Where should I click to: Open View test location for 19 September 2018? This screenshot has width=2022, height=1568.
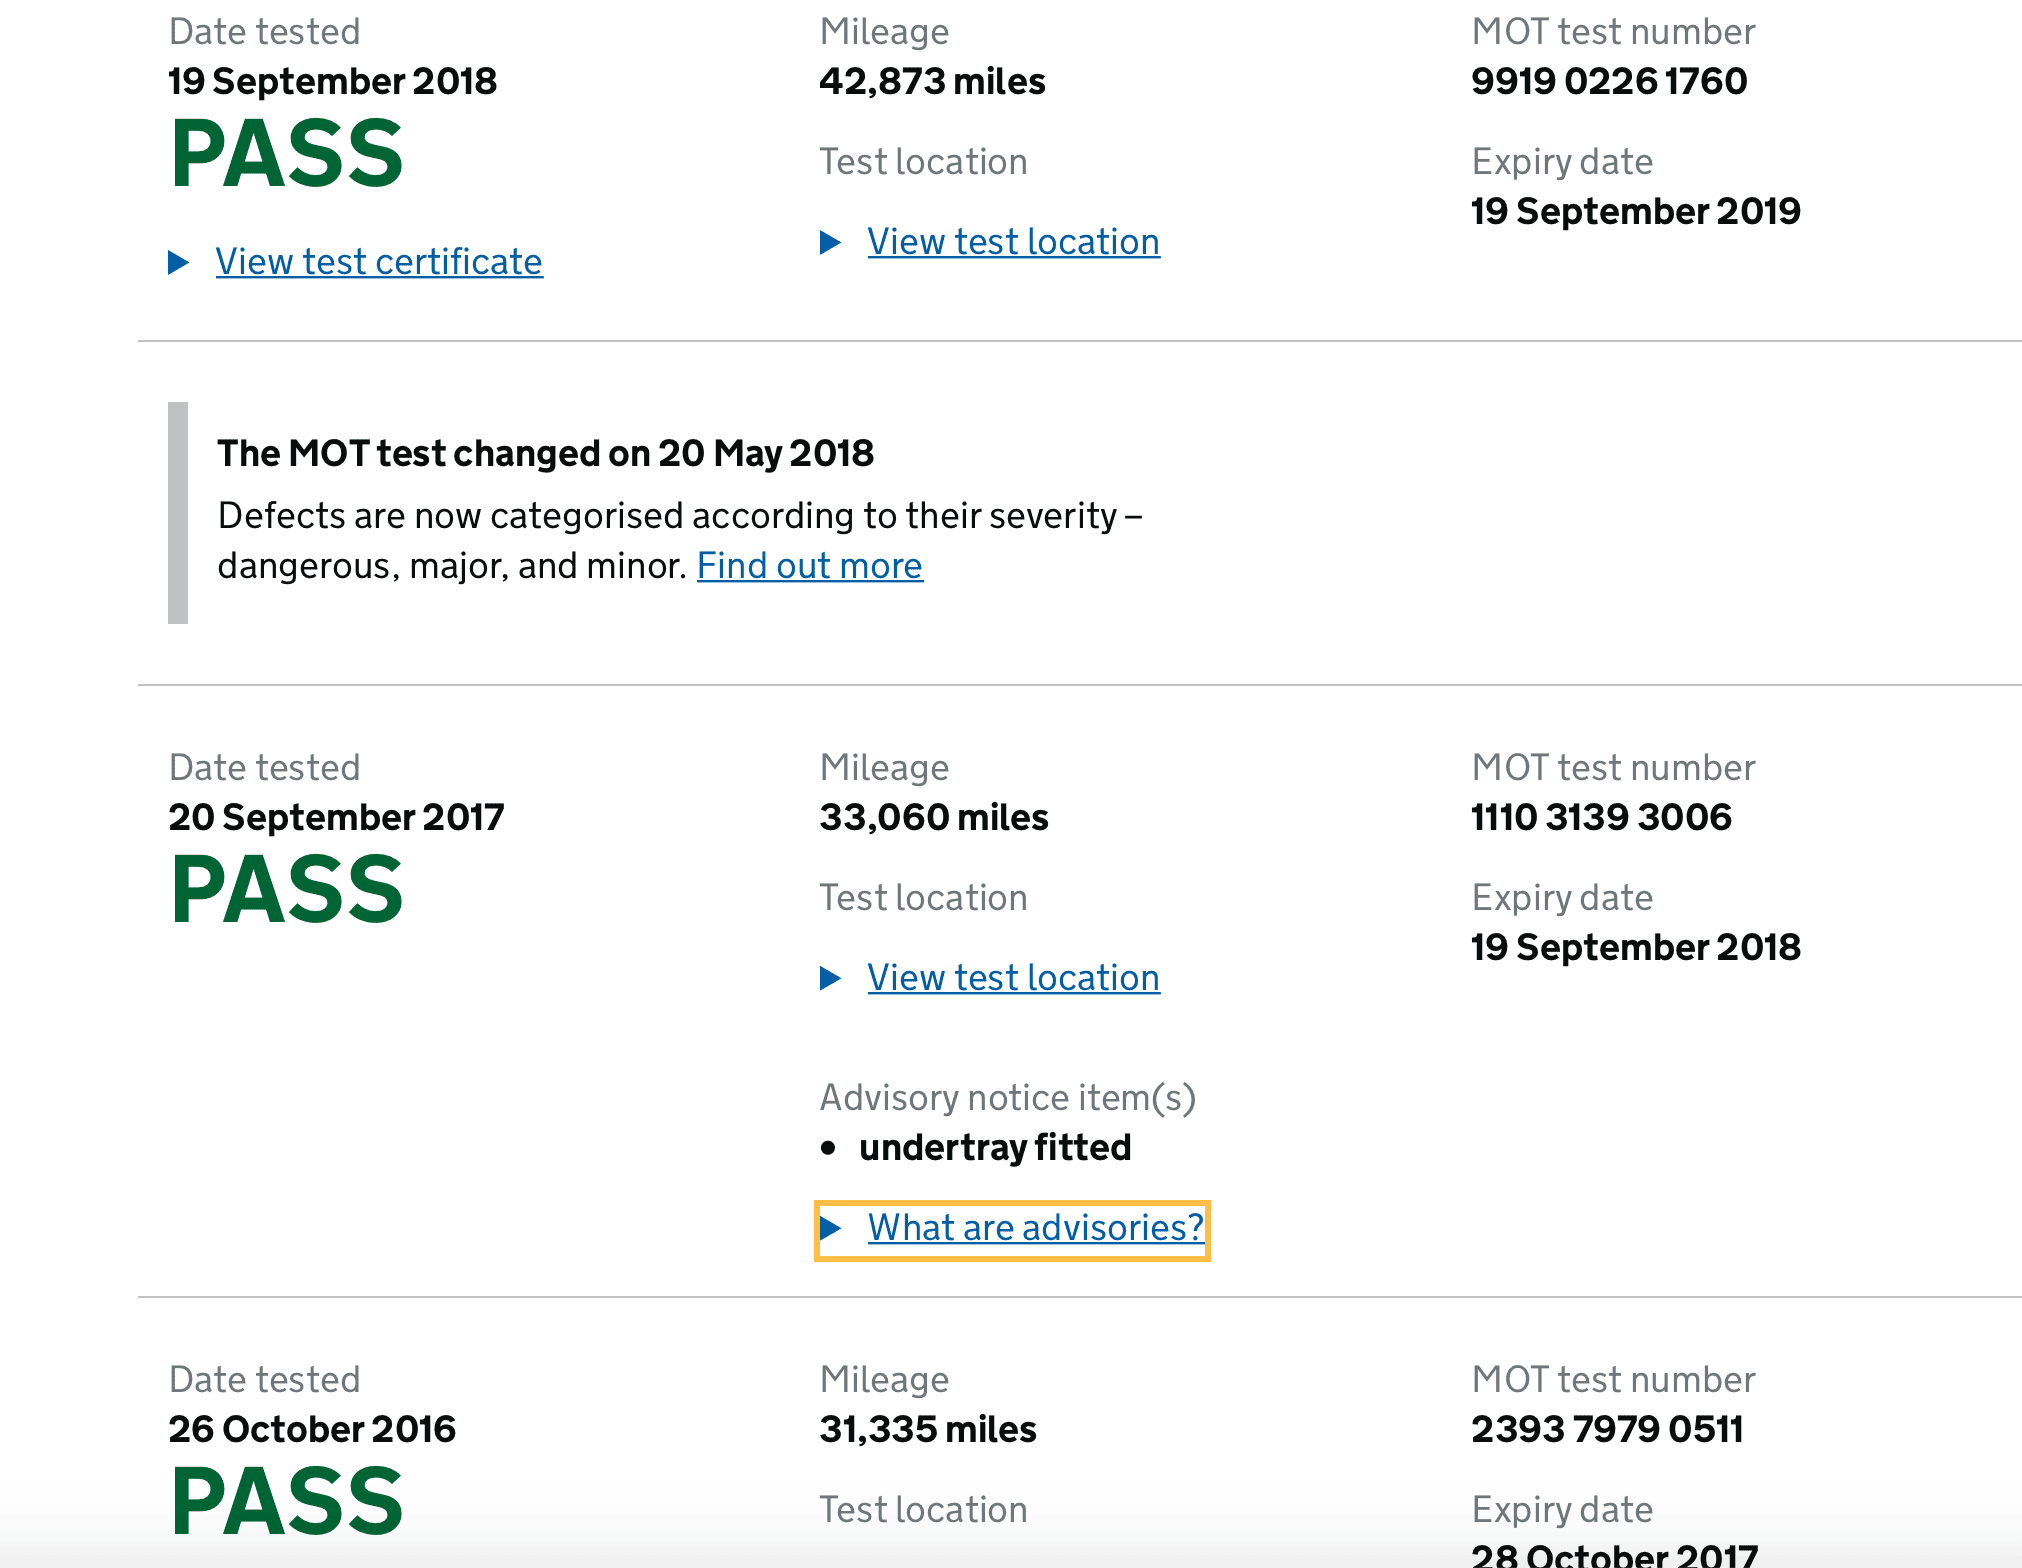coord(1013,242)
